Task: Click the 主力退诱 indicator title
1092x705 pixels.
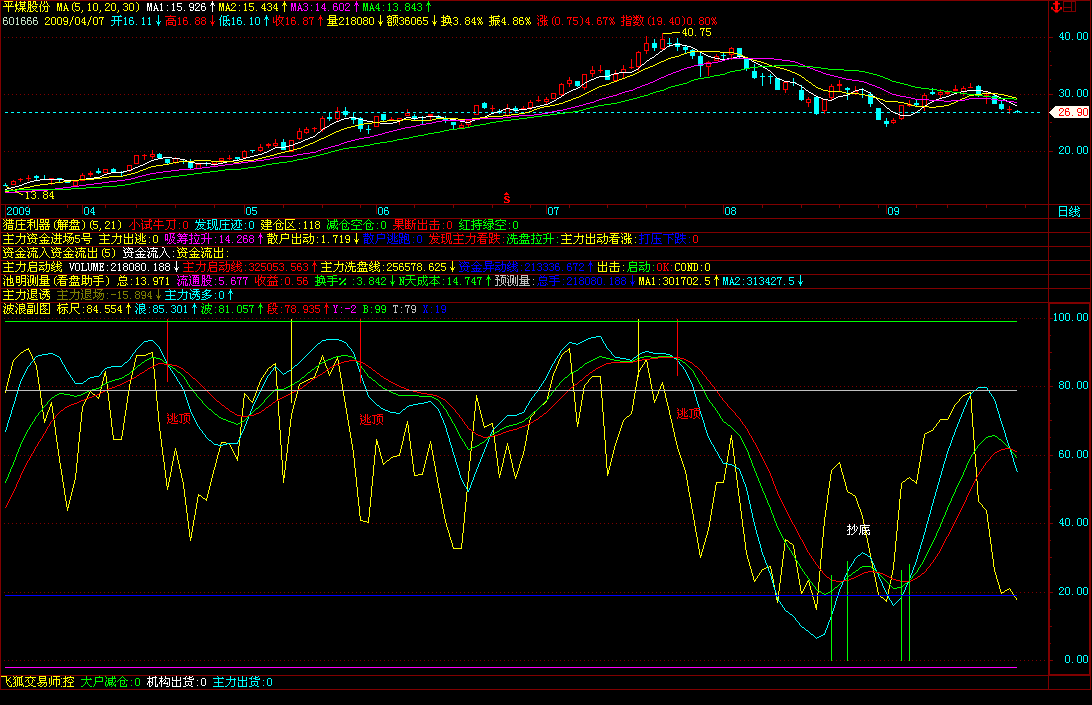Action: 26,295
